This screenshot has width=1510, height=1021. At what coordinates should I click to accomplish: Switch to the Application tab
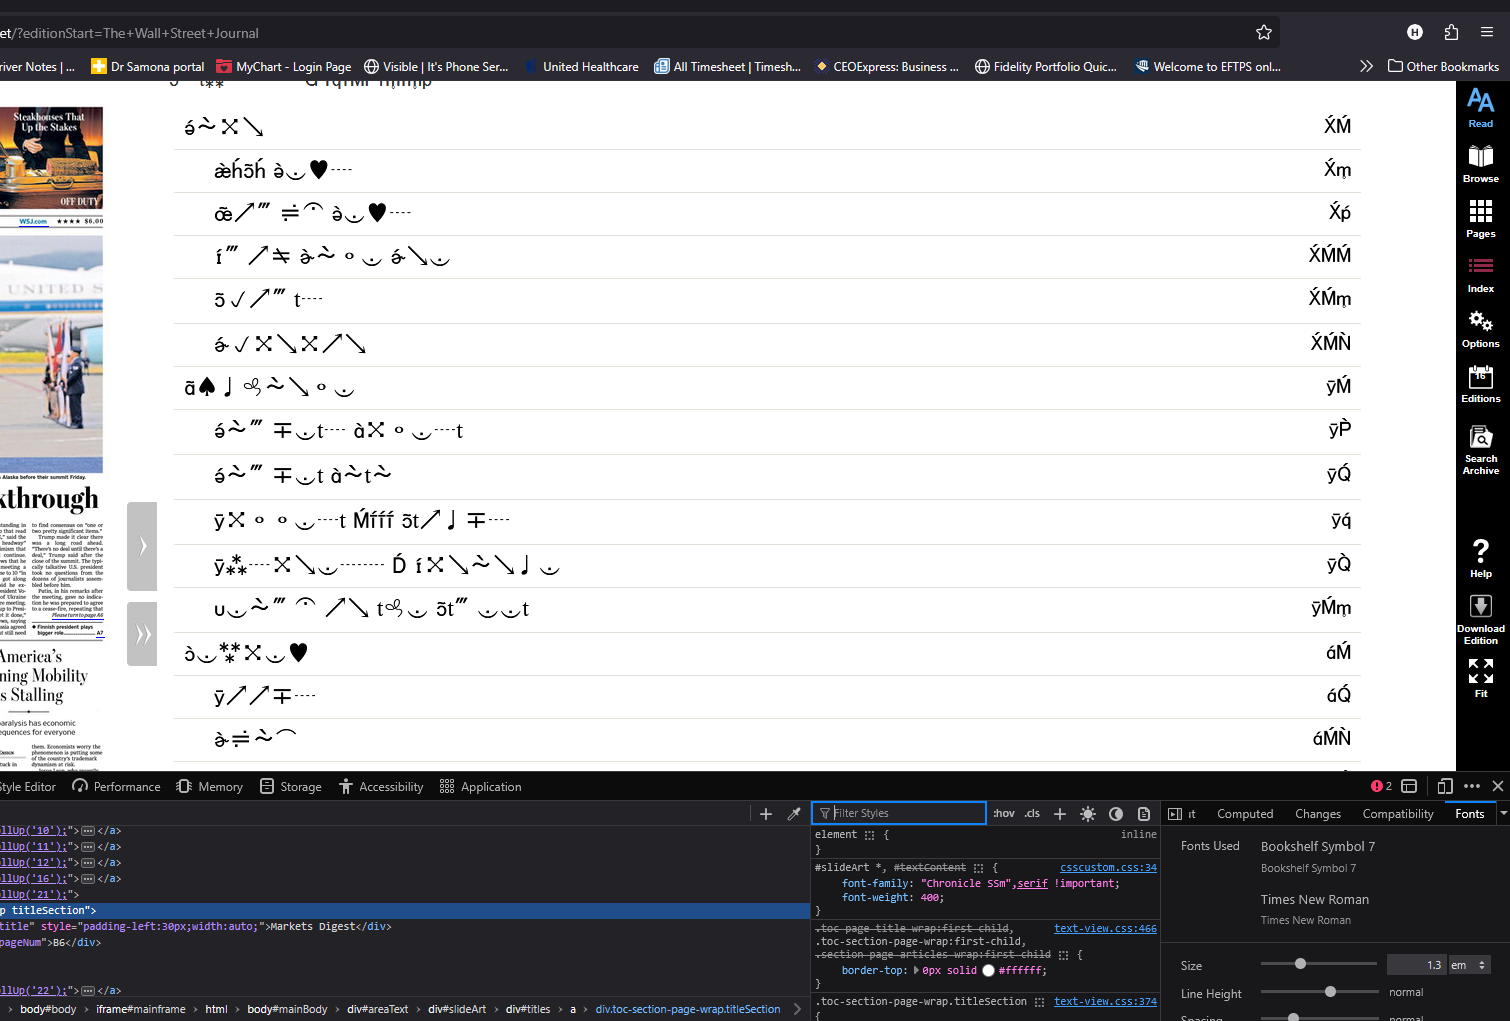pos(481,787)
